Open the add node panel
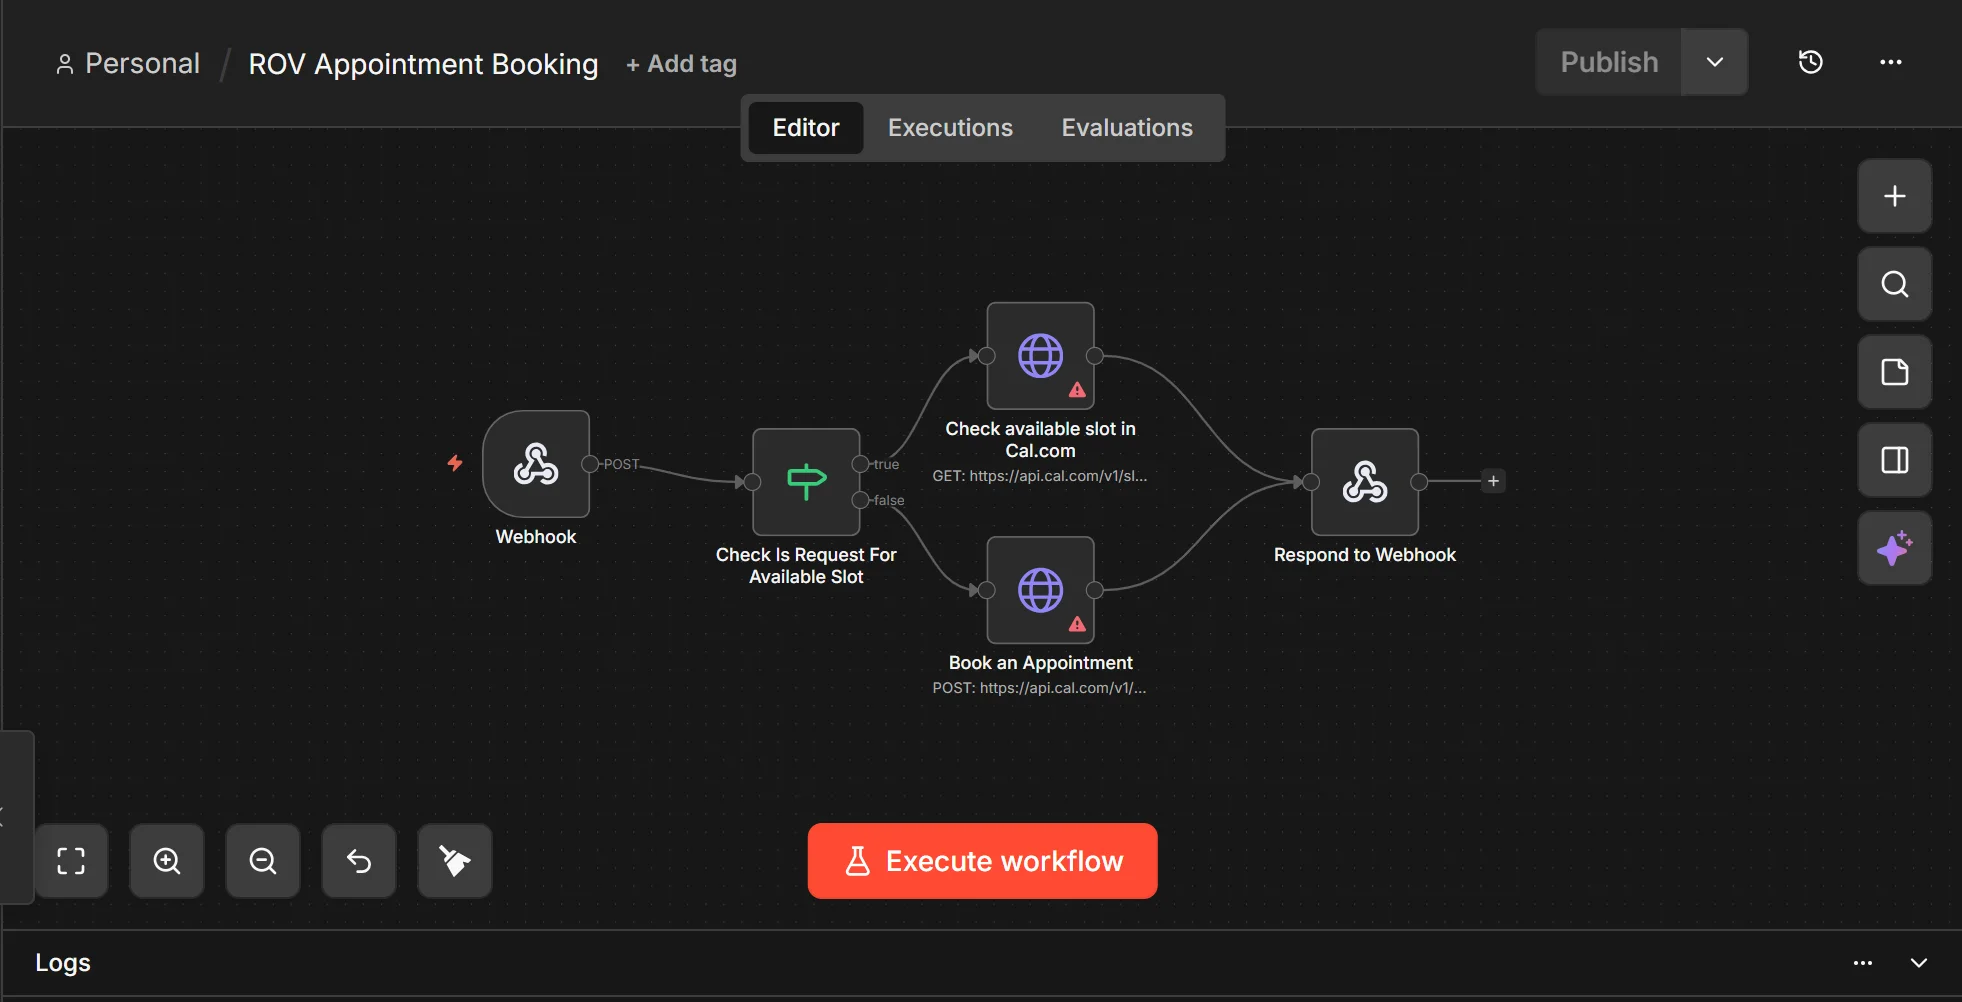Image resolution: width=1962 pixels, height=1002 pixels. click(1893, 195)
